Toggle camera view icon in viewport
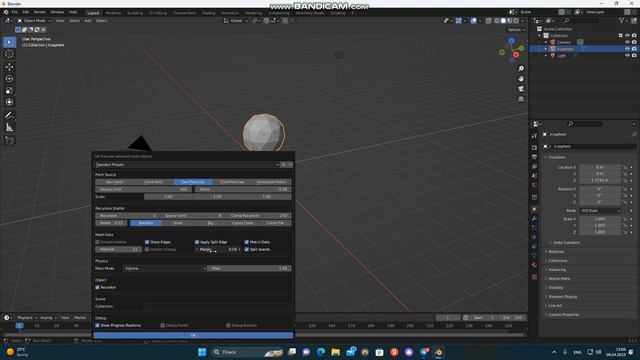The image size is (640, 360). click(x=521, y=89)
